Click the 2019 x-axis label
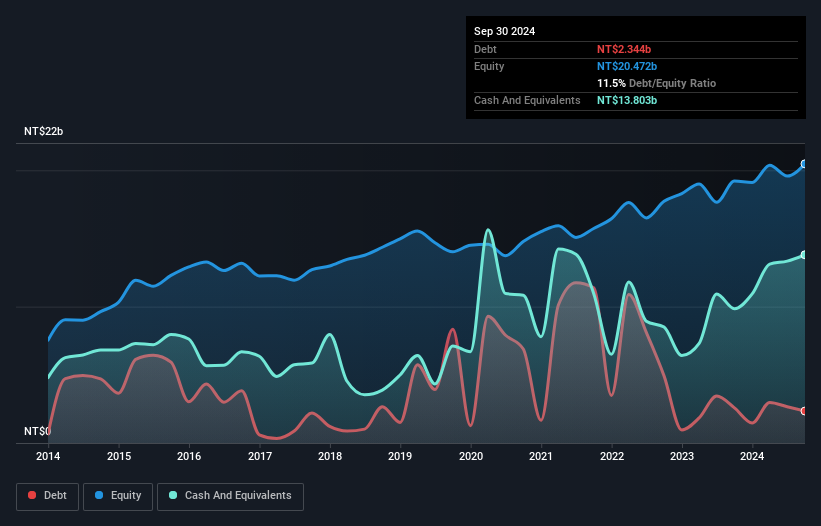 tap(400, 456)
